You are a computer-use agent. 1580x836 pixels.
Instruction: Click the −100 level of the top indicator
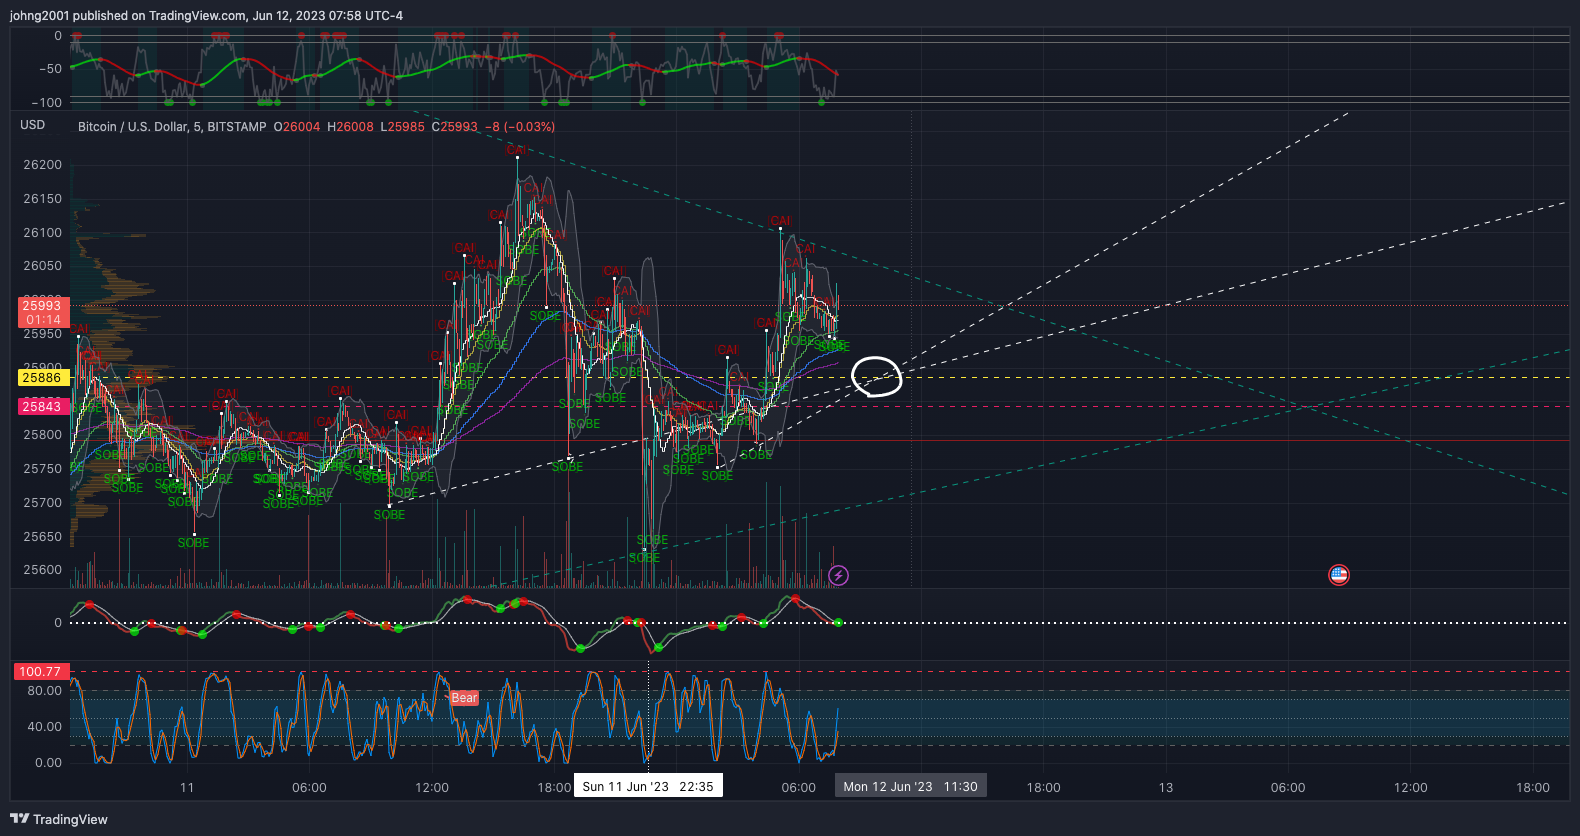(x=46, y=102)
